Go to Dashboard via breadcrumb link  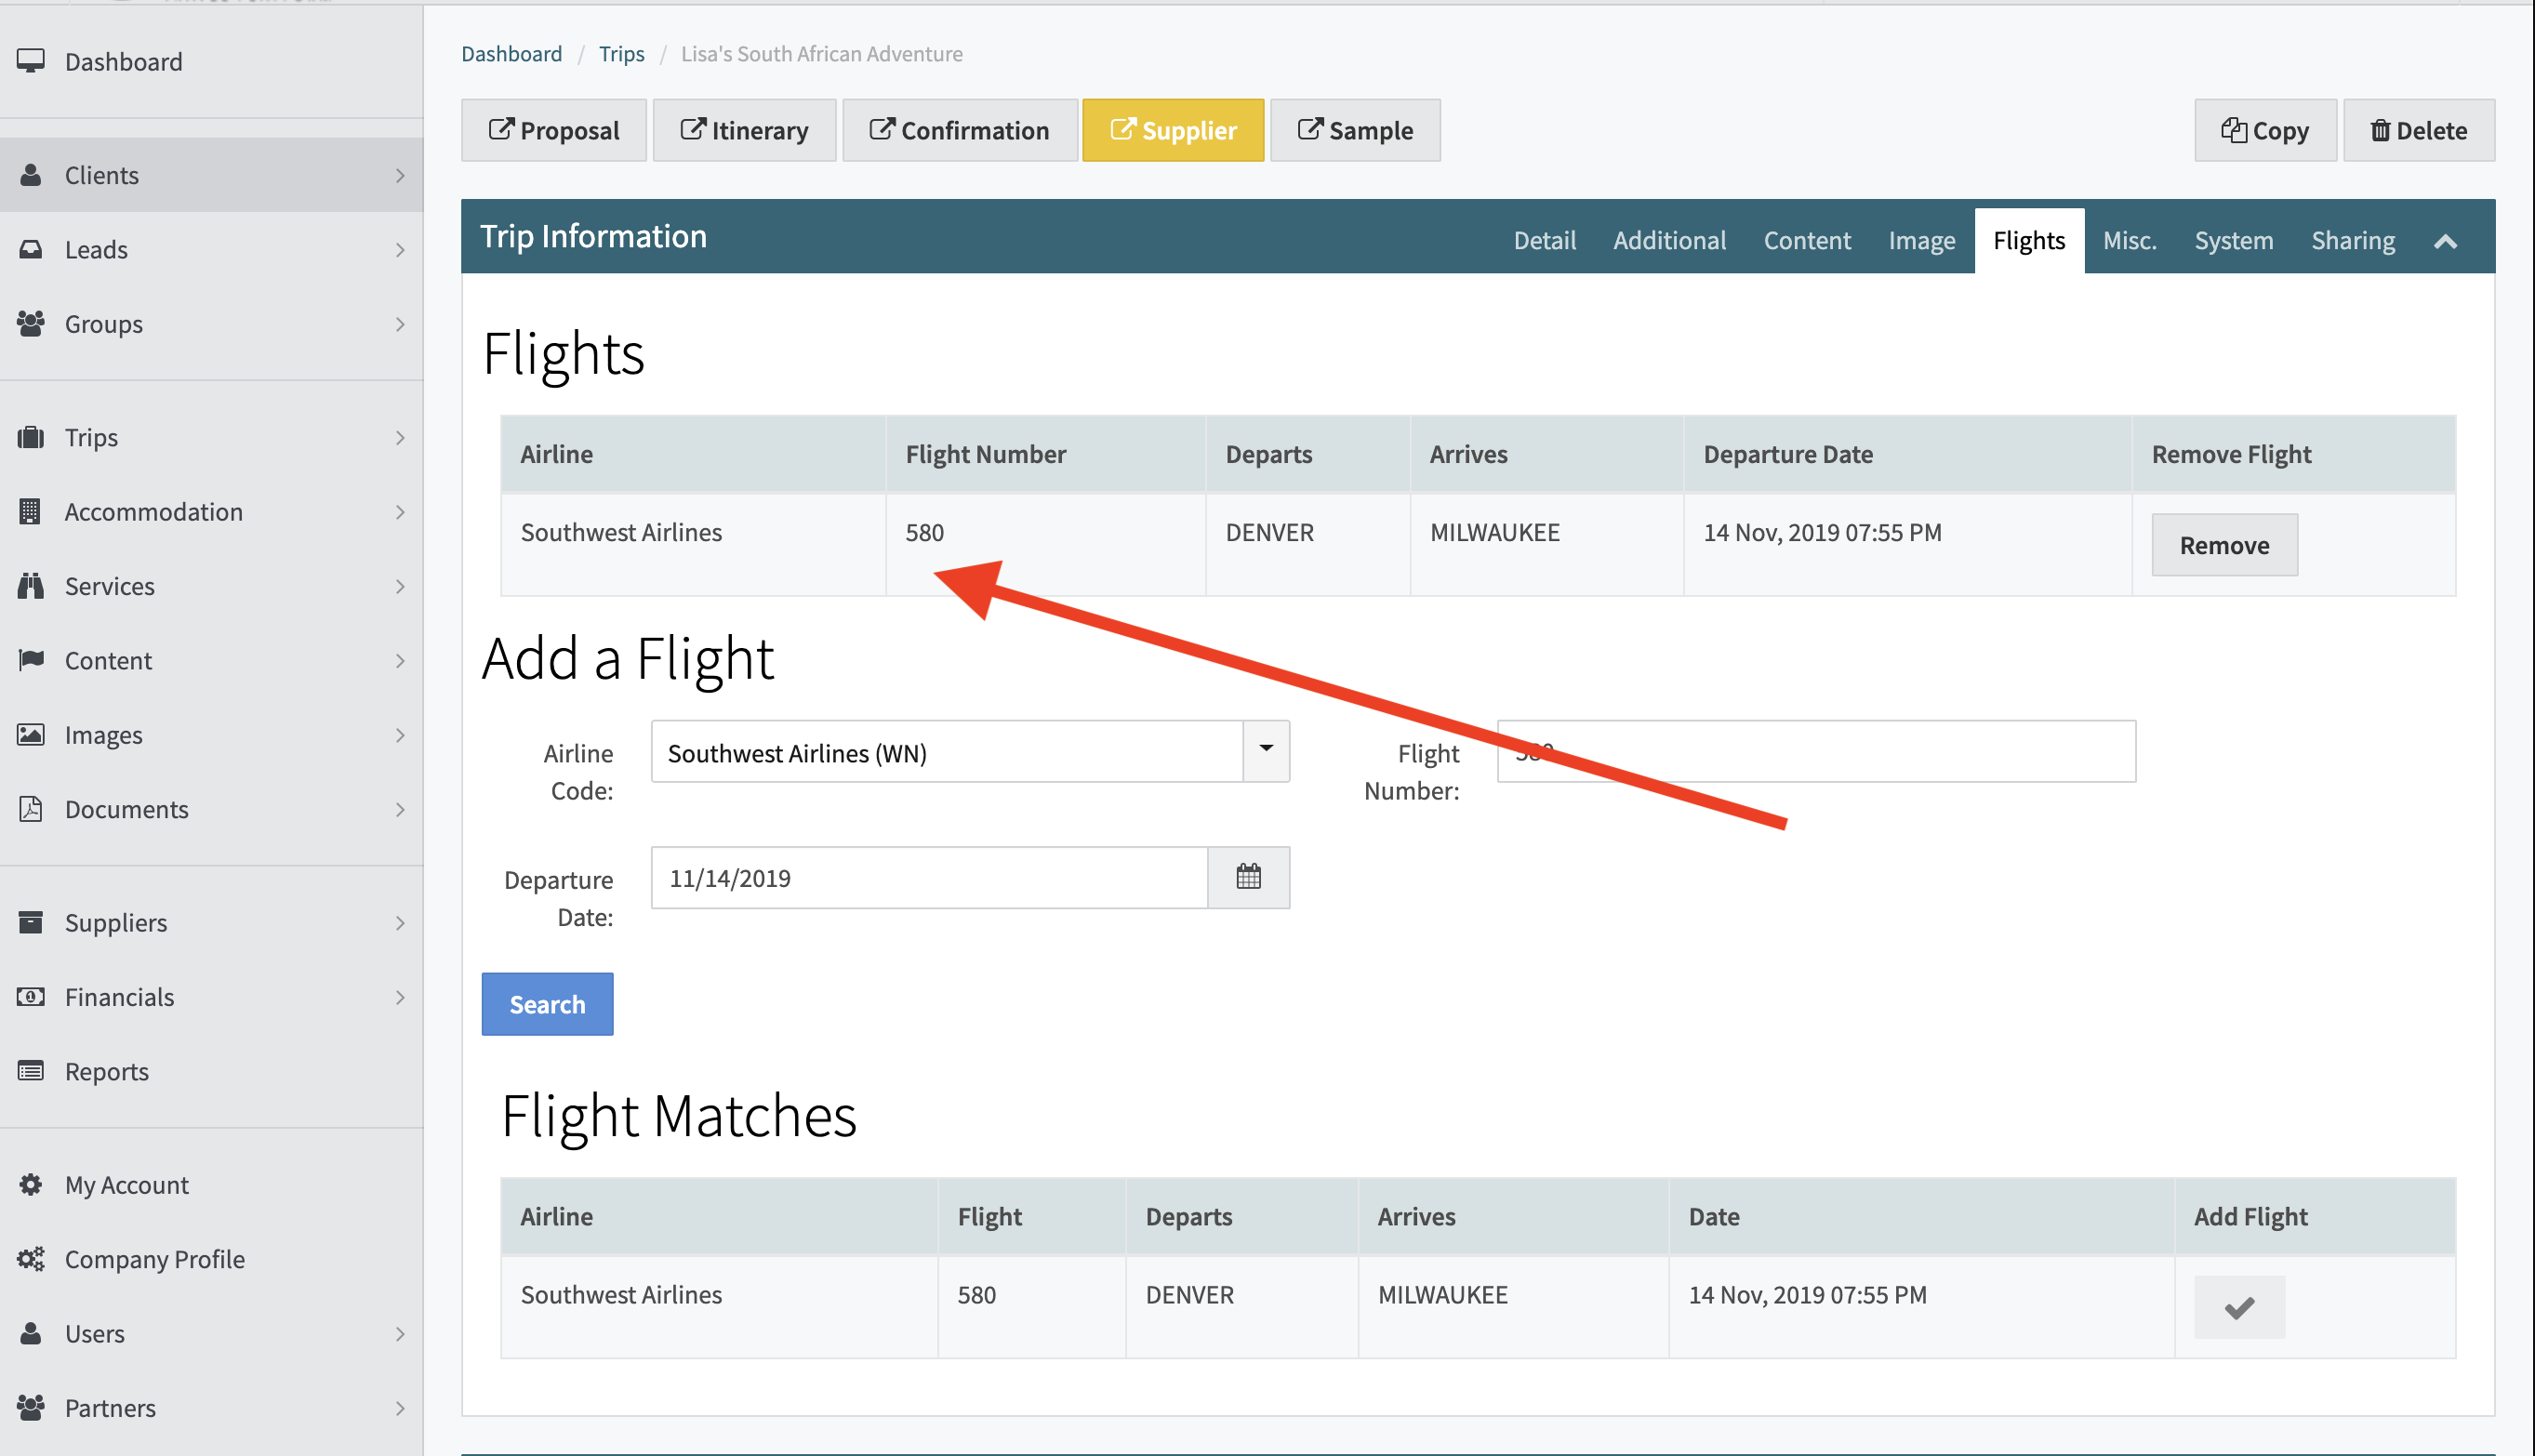click(511, 54)
